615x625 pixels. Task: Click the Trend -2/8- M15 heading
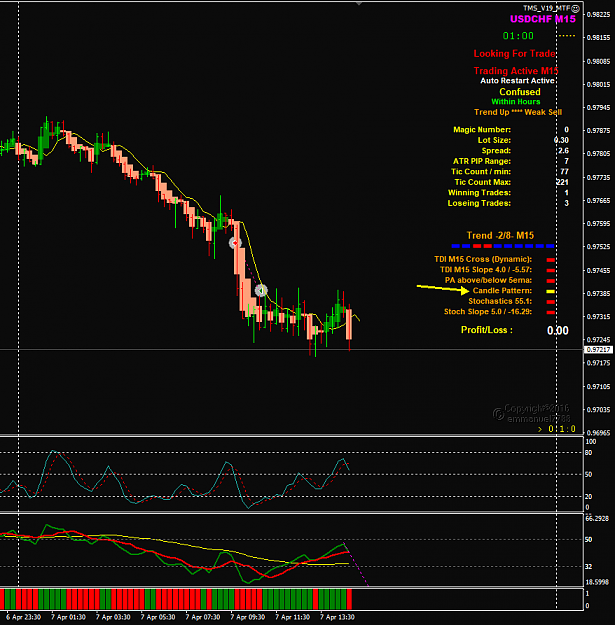500,236
